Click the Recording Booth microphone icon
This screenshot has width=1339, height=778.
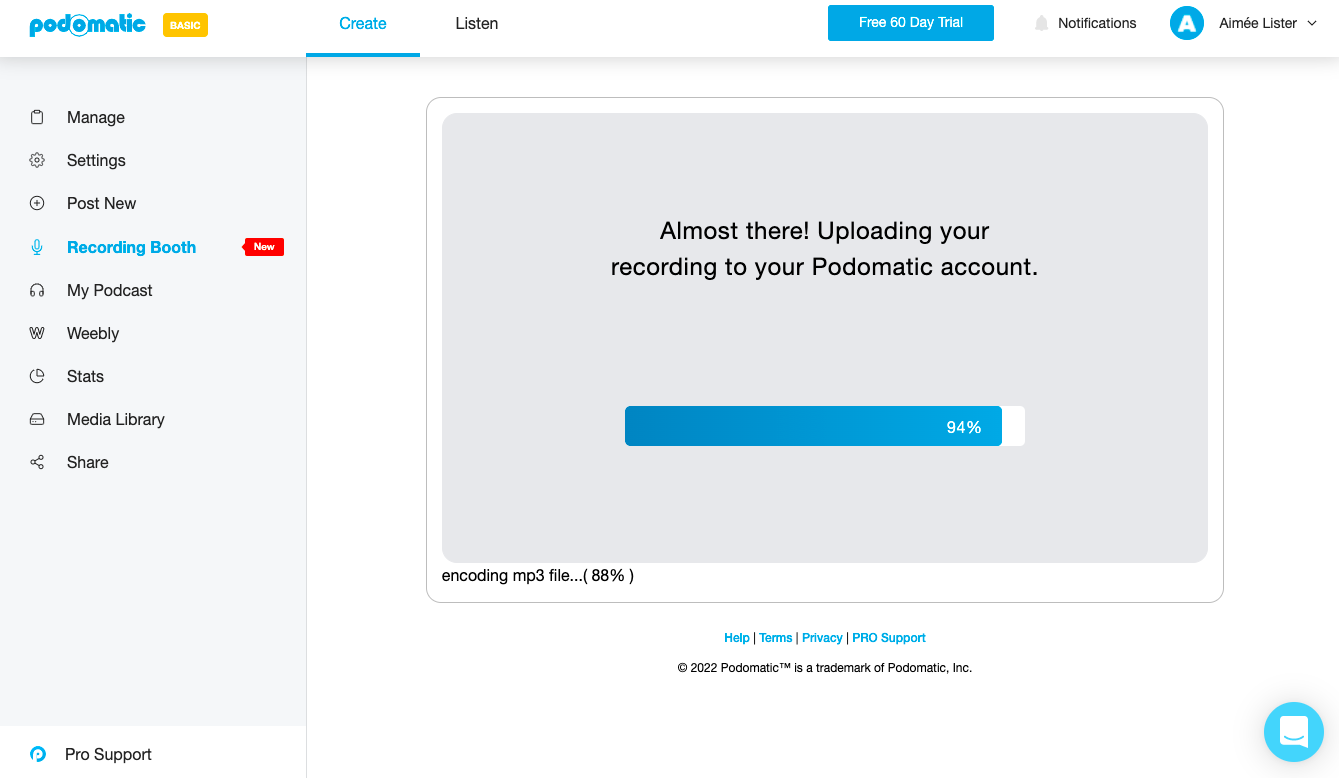coord(37,247)
